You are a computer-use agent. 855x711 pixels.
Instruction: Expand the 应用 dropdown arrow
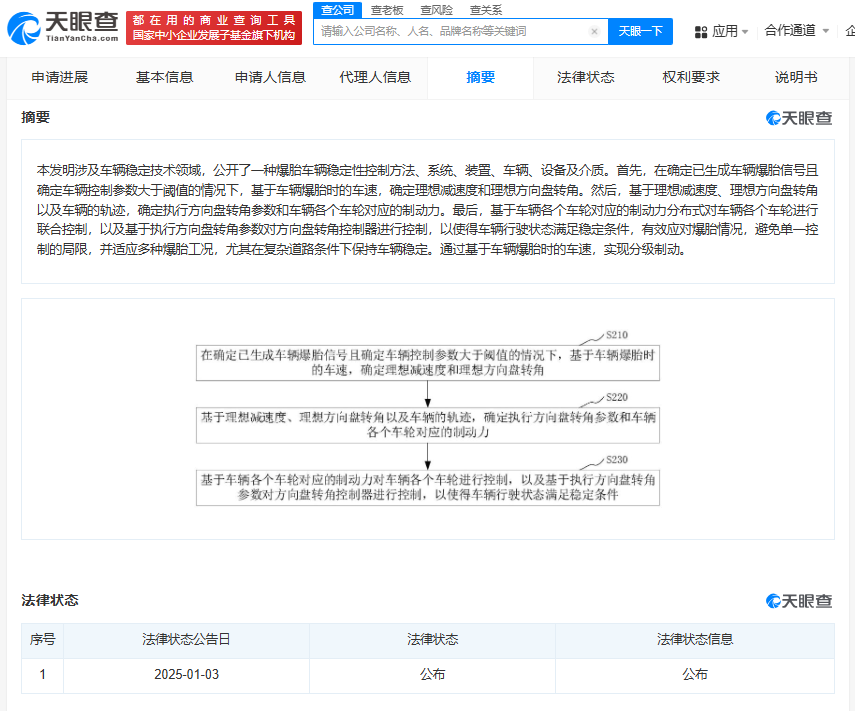pos(745,32)
